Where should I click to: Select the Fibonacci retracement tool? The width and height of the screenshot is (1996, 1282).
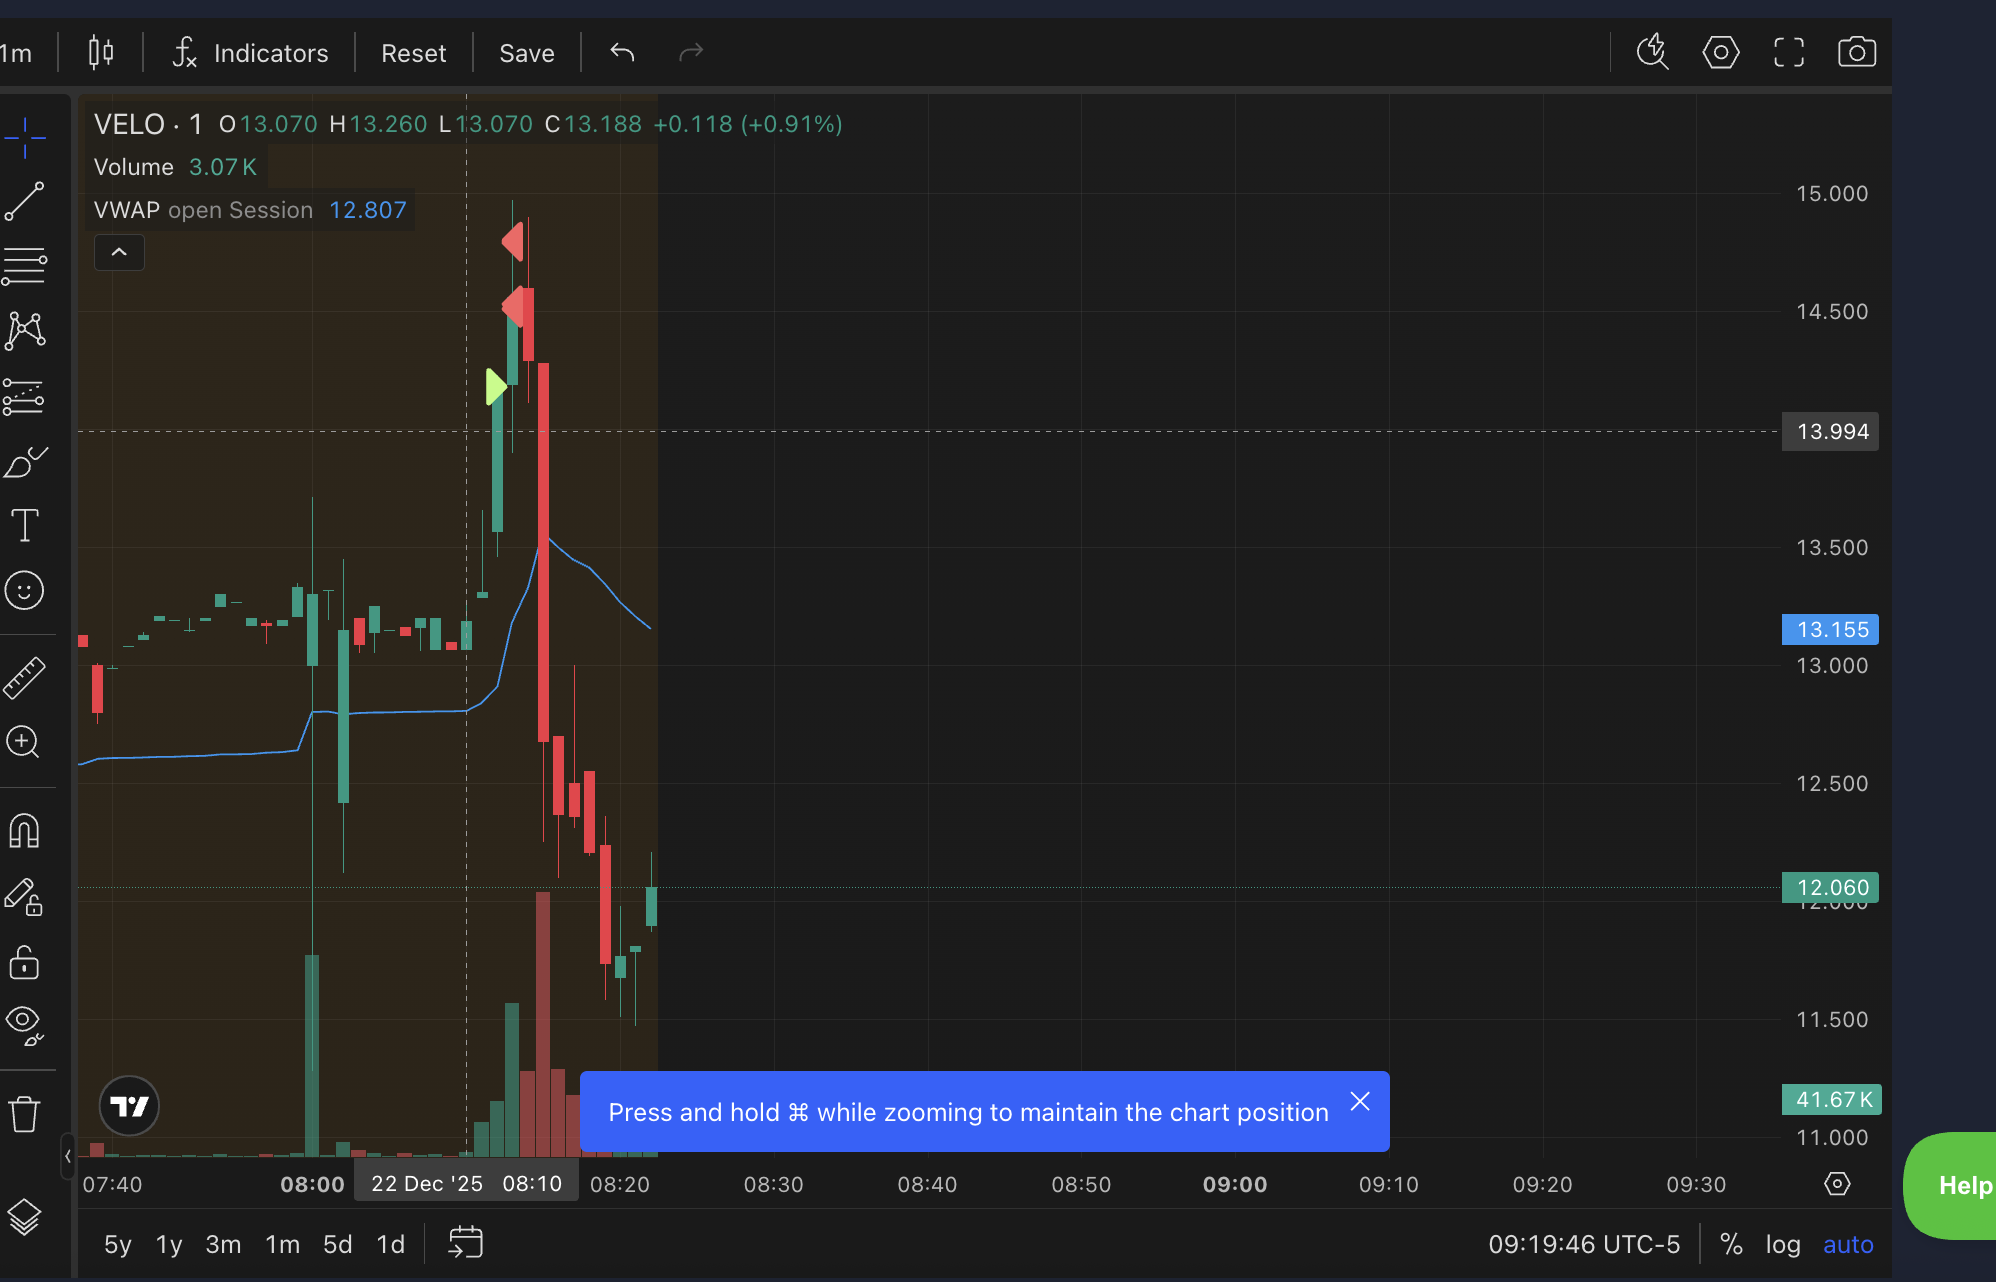[x=25, y=266]
